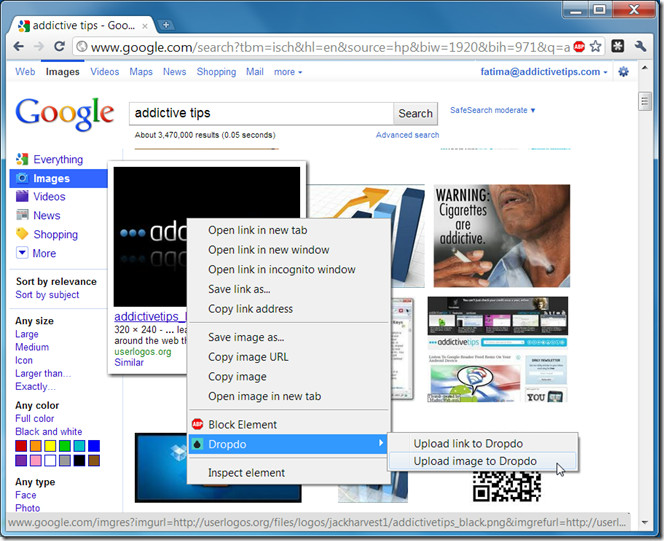Viewport: 664px width, 541px height.
Task: Open the Advanced search link
Action: click(x=407, y=135)
